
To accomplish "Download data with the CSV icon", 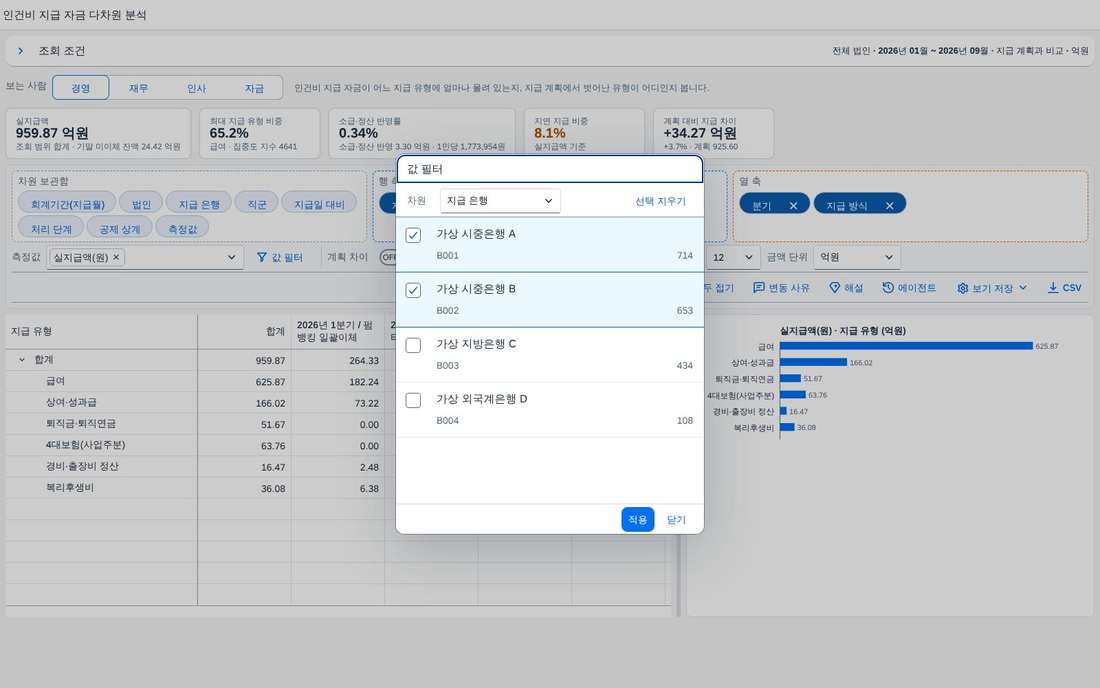I will [x=1053, y=288].
